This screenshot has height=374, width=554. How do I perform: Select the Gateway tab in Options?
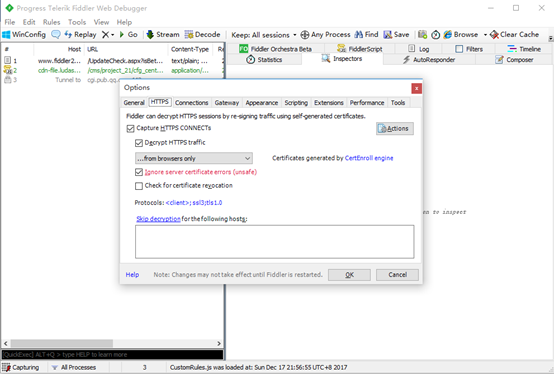(x=227, y=102)
